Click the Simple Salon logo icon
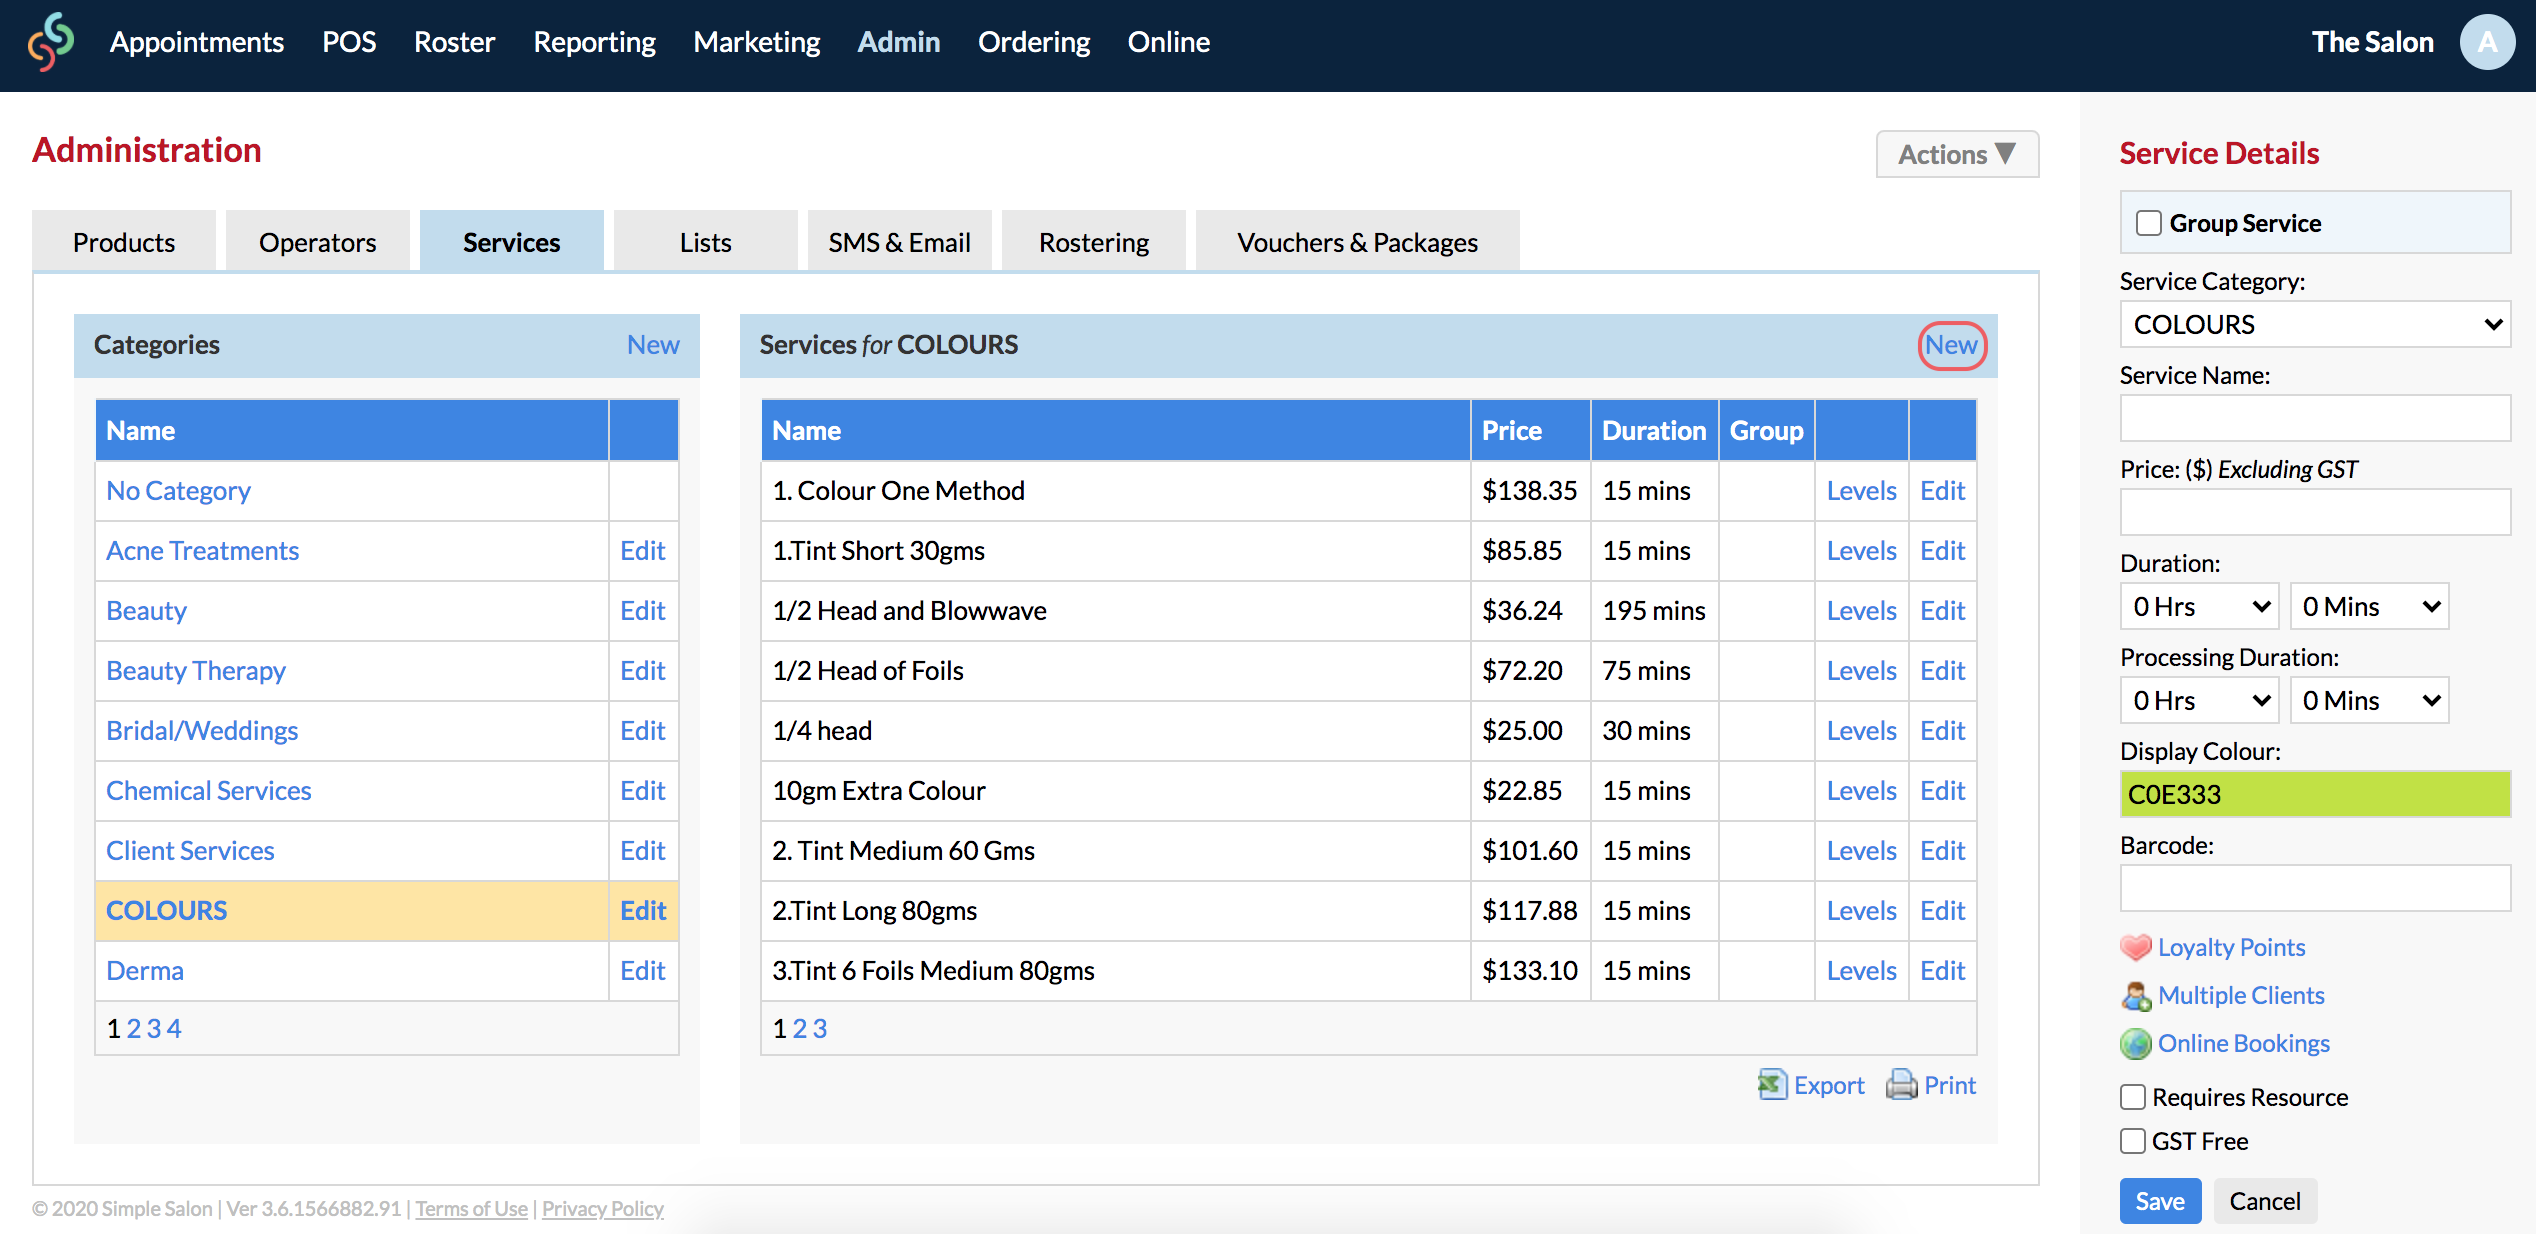The image size is (2536, 1234). click(50, 42)
